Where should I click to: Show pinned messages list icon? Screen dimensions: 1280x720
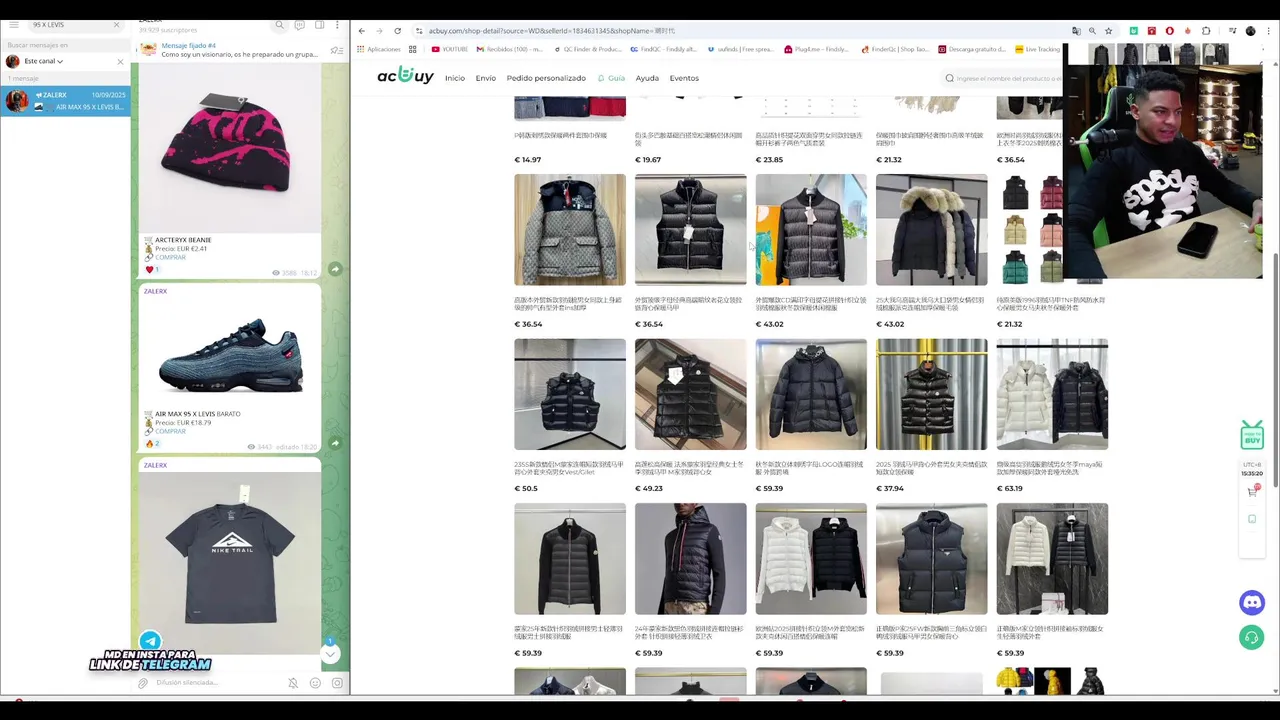coord(336,50)
